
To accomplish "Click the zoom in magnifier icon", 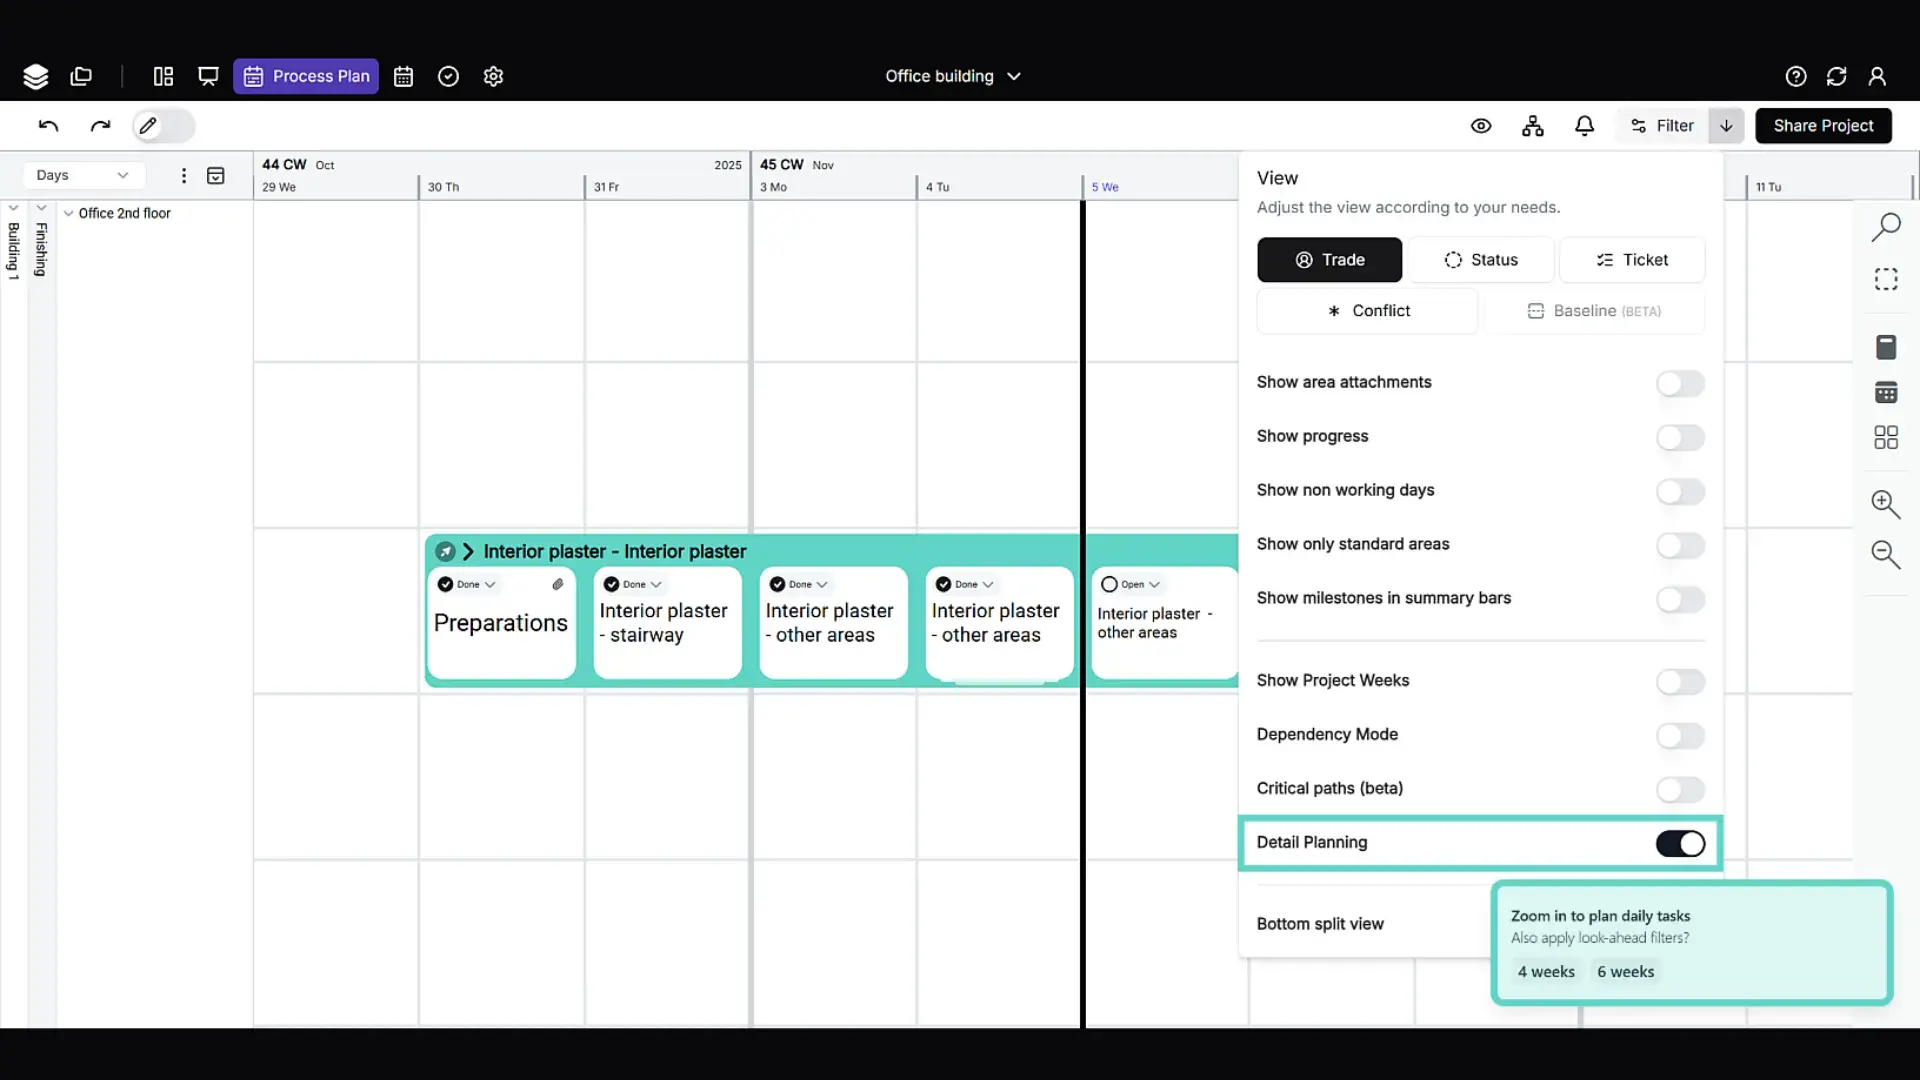I will point(1885,503).
